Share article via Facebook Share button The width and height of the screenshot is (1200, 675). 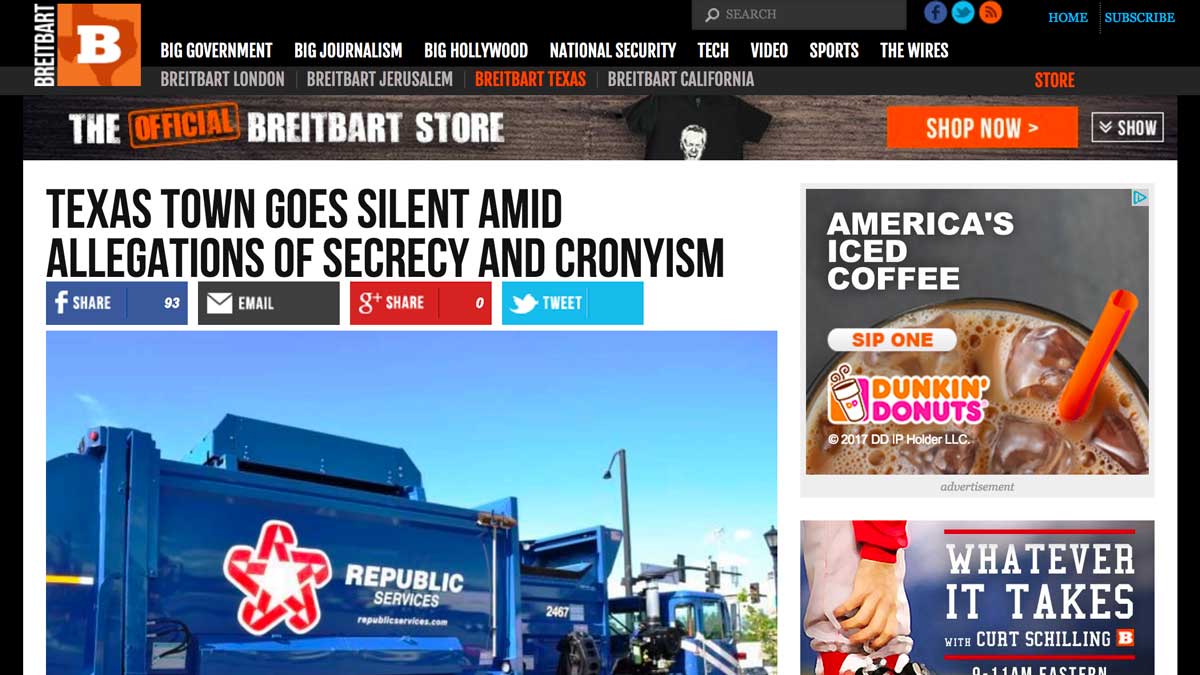click(117, 303)
